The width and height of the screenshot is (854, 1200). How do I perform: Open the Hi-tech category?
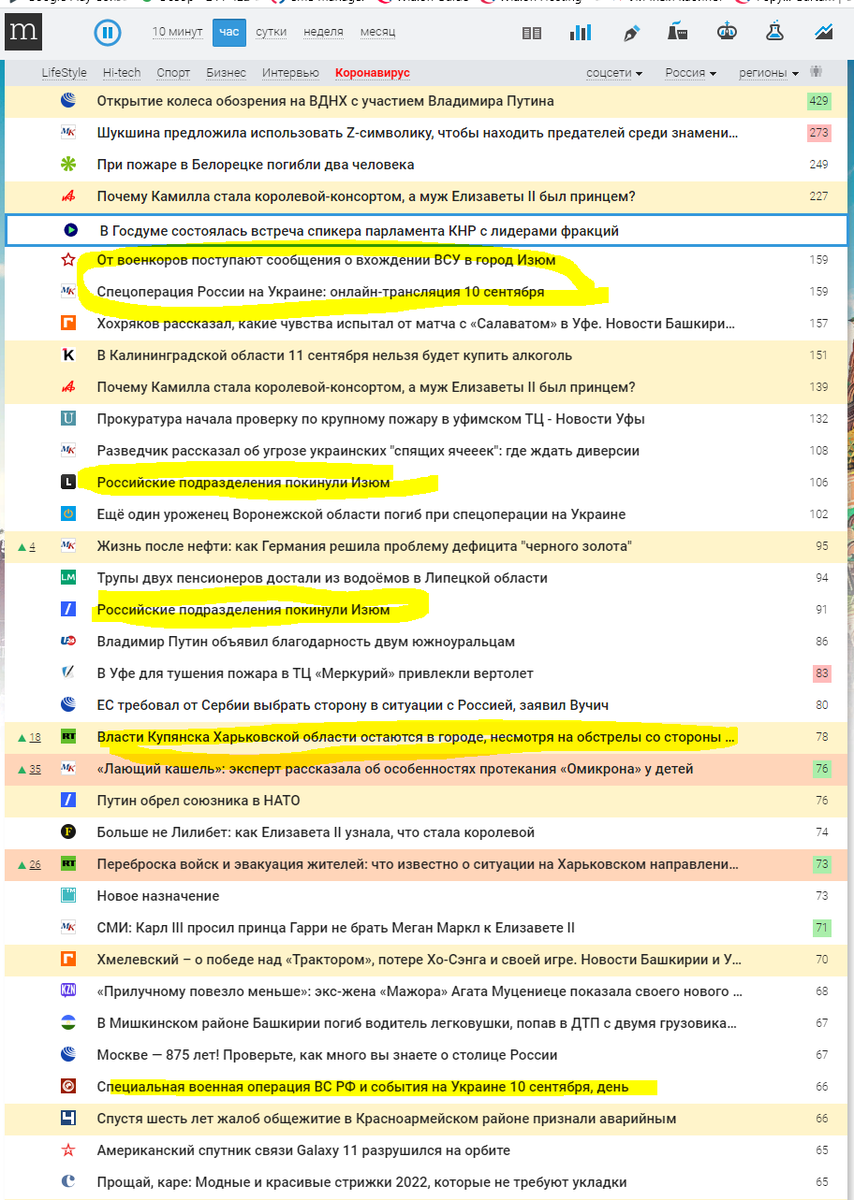pos(122,73)
